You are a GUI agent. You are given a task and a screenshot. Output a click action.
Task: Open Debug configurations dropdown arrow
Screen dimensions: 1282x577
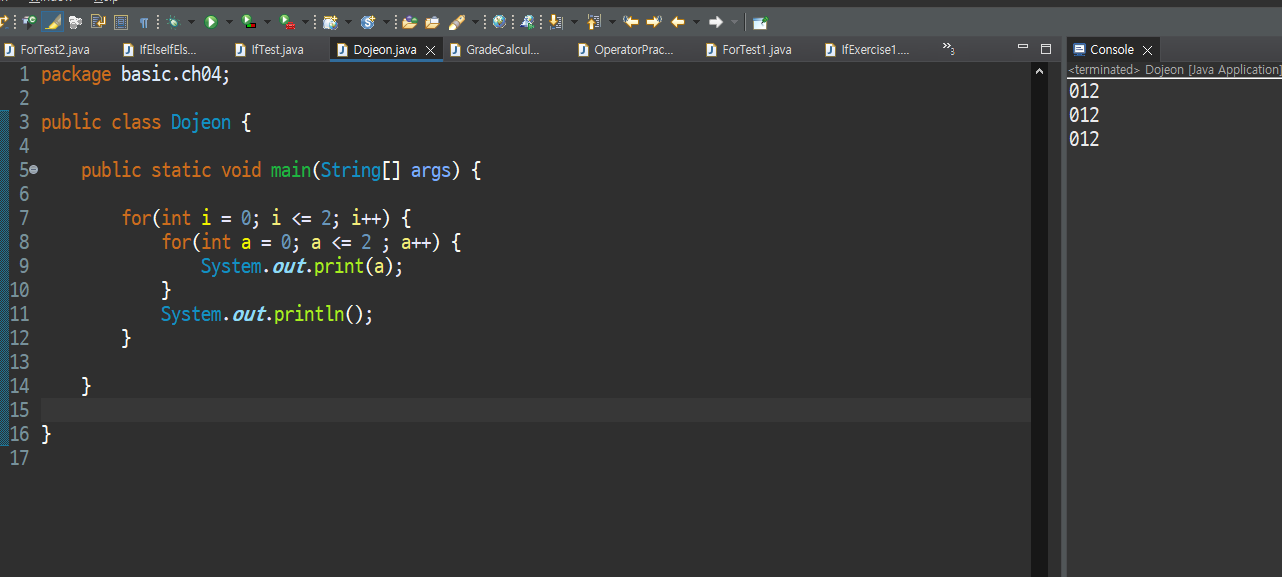pyautogui.click(x=191, y=22)
